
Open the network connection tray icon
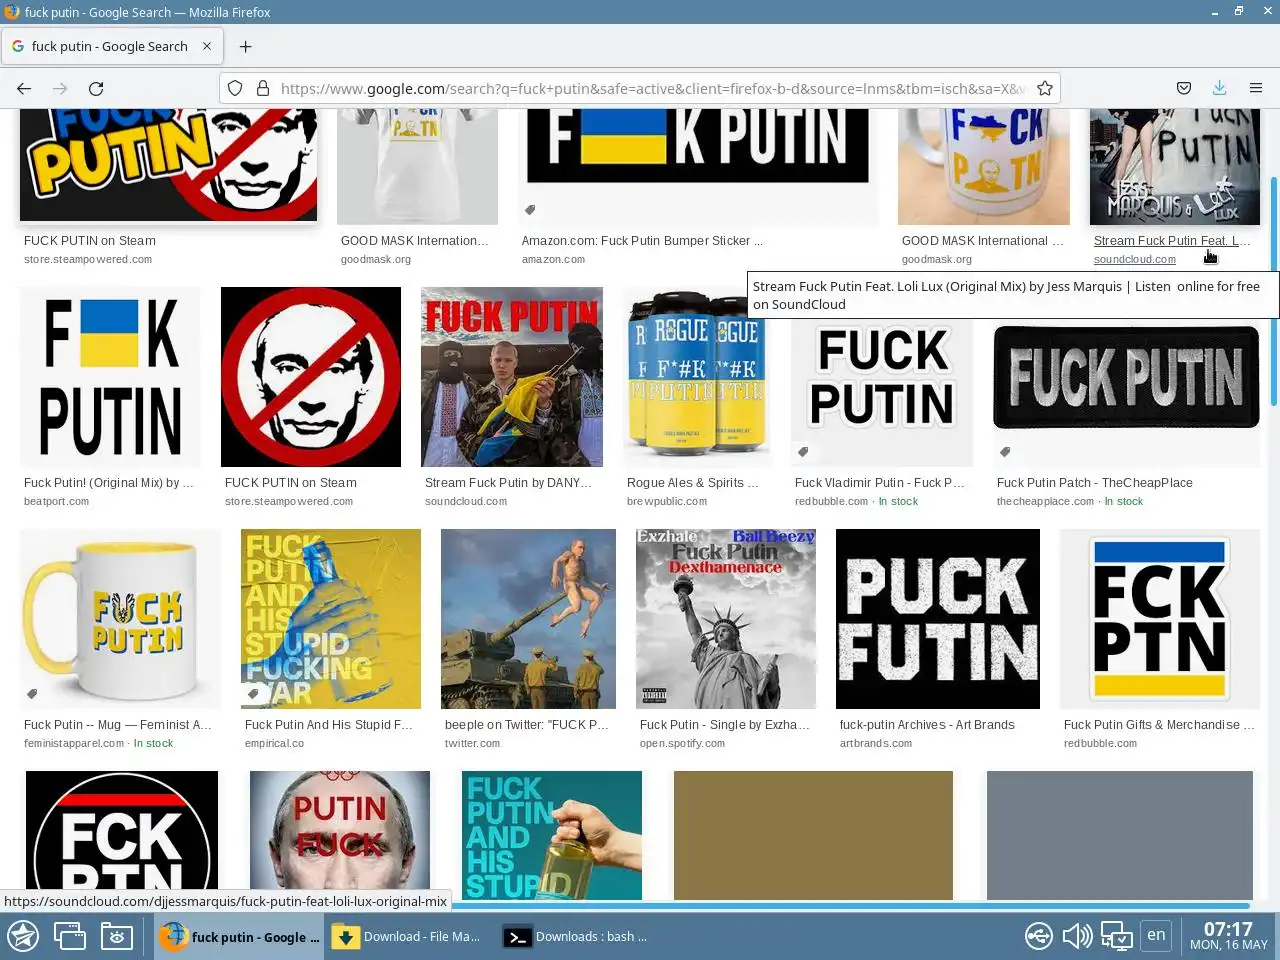pos(1039,936)
